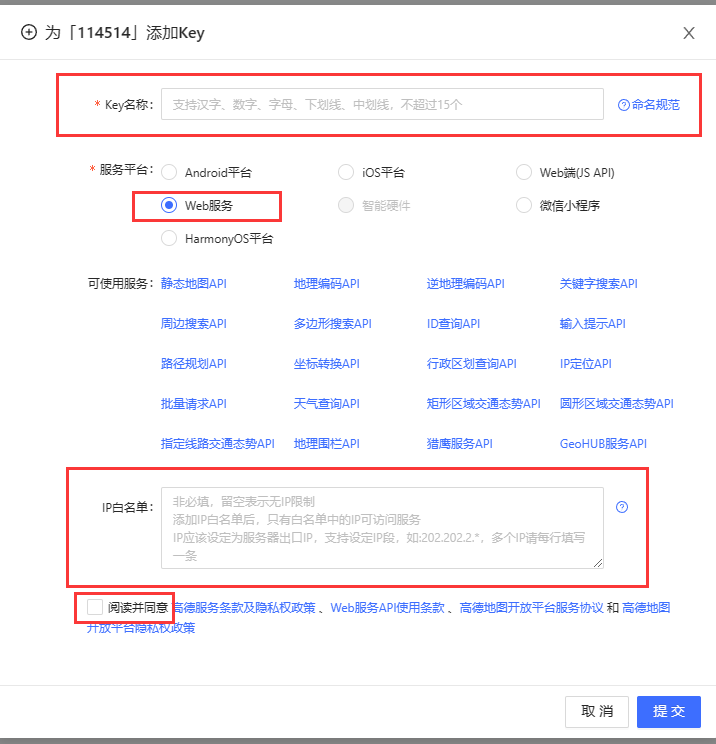The image size is (716, 744).
Task: Open the 逆地理编码API link
Action: (465, 284)
